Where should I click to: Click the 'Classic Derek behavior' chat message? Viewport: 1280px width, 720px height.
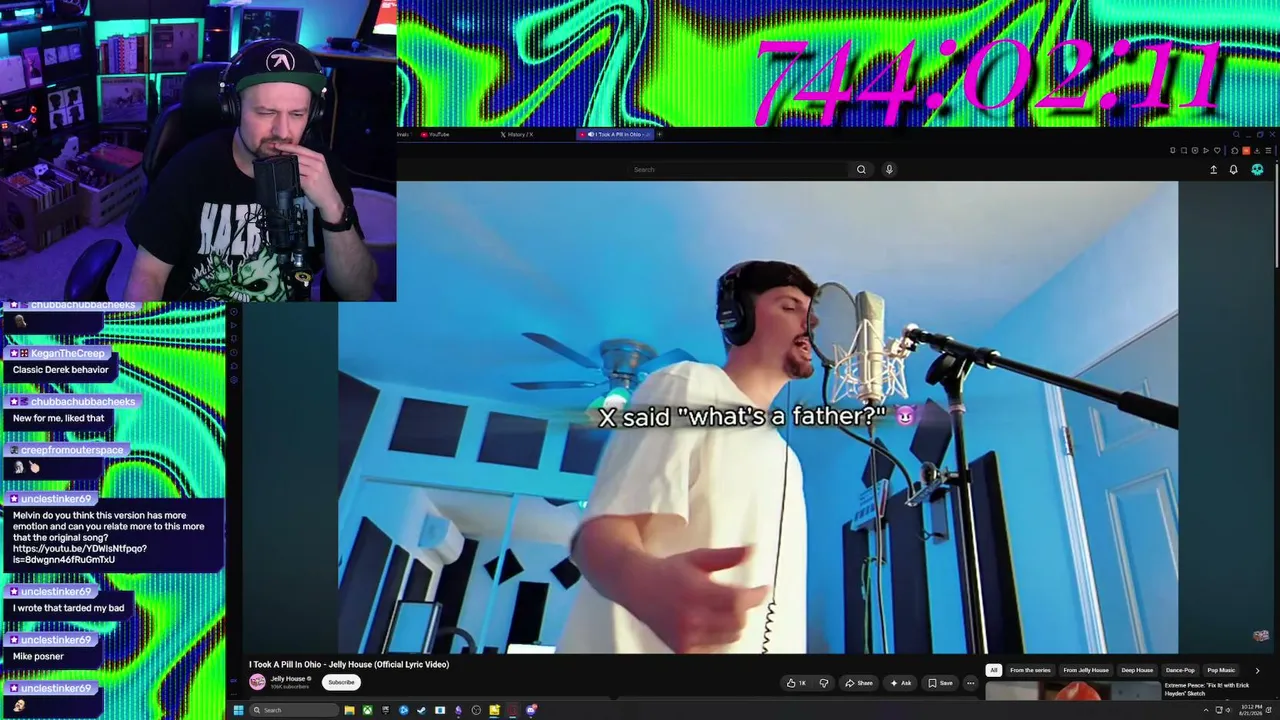click(x=61, y=370)
